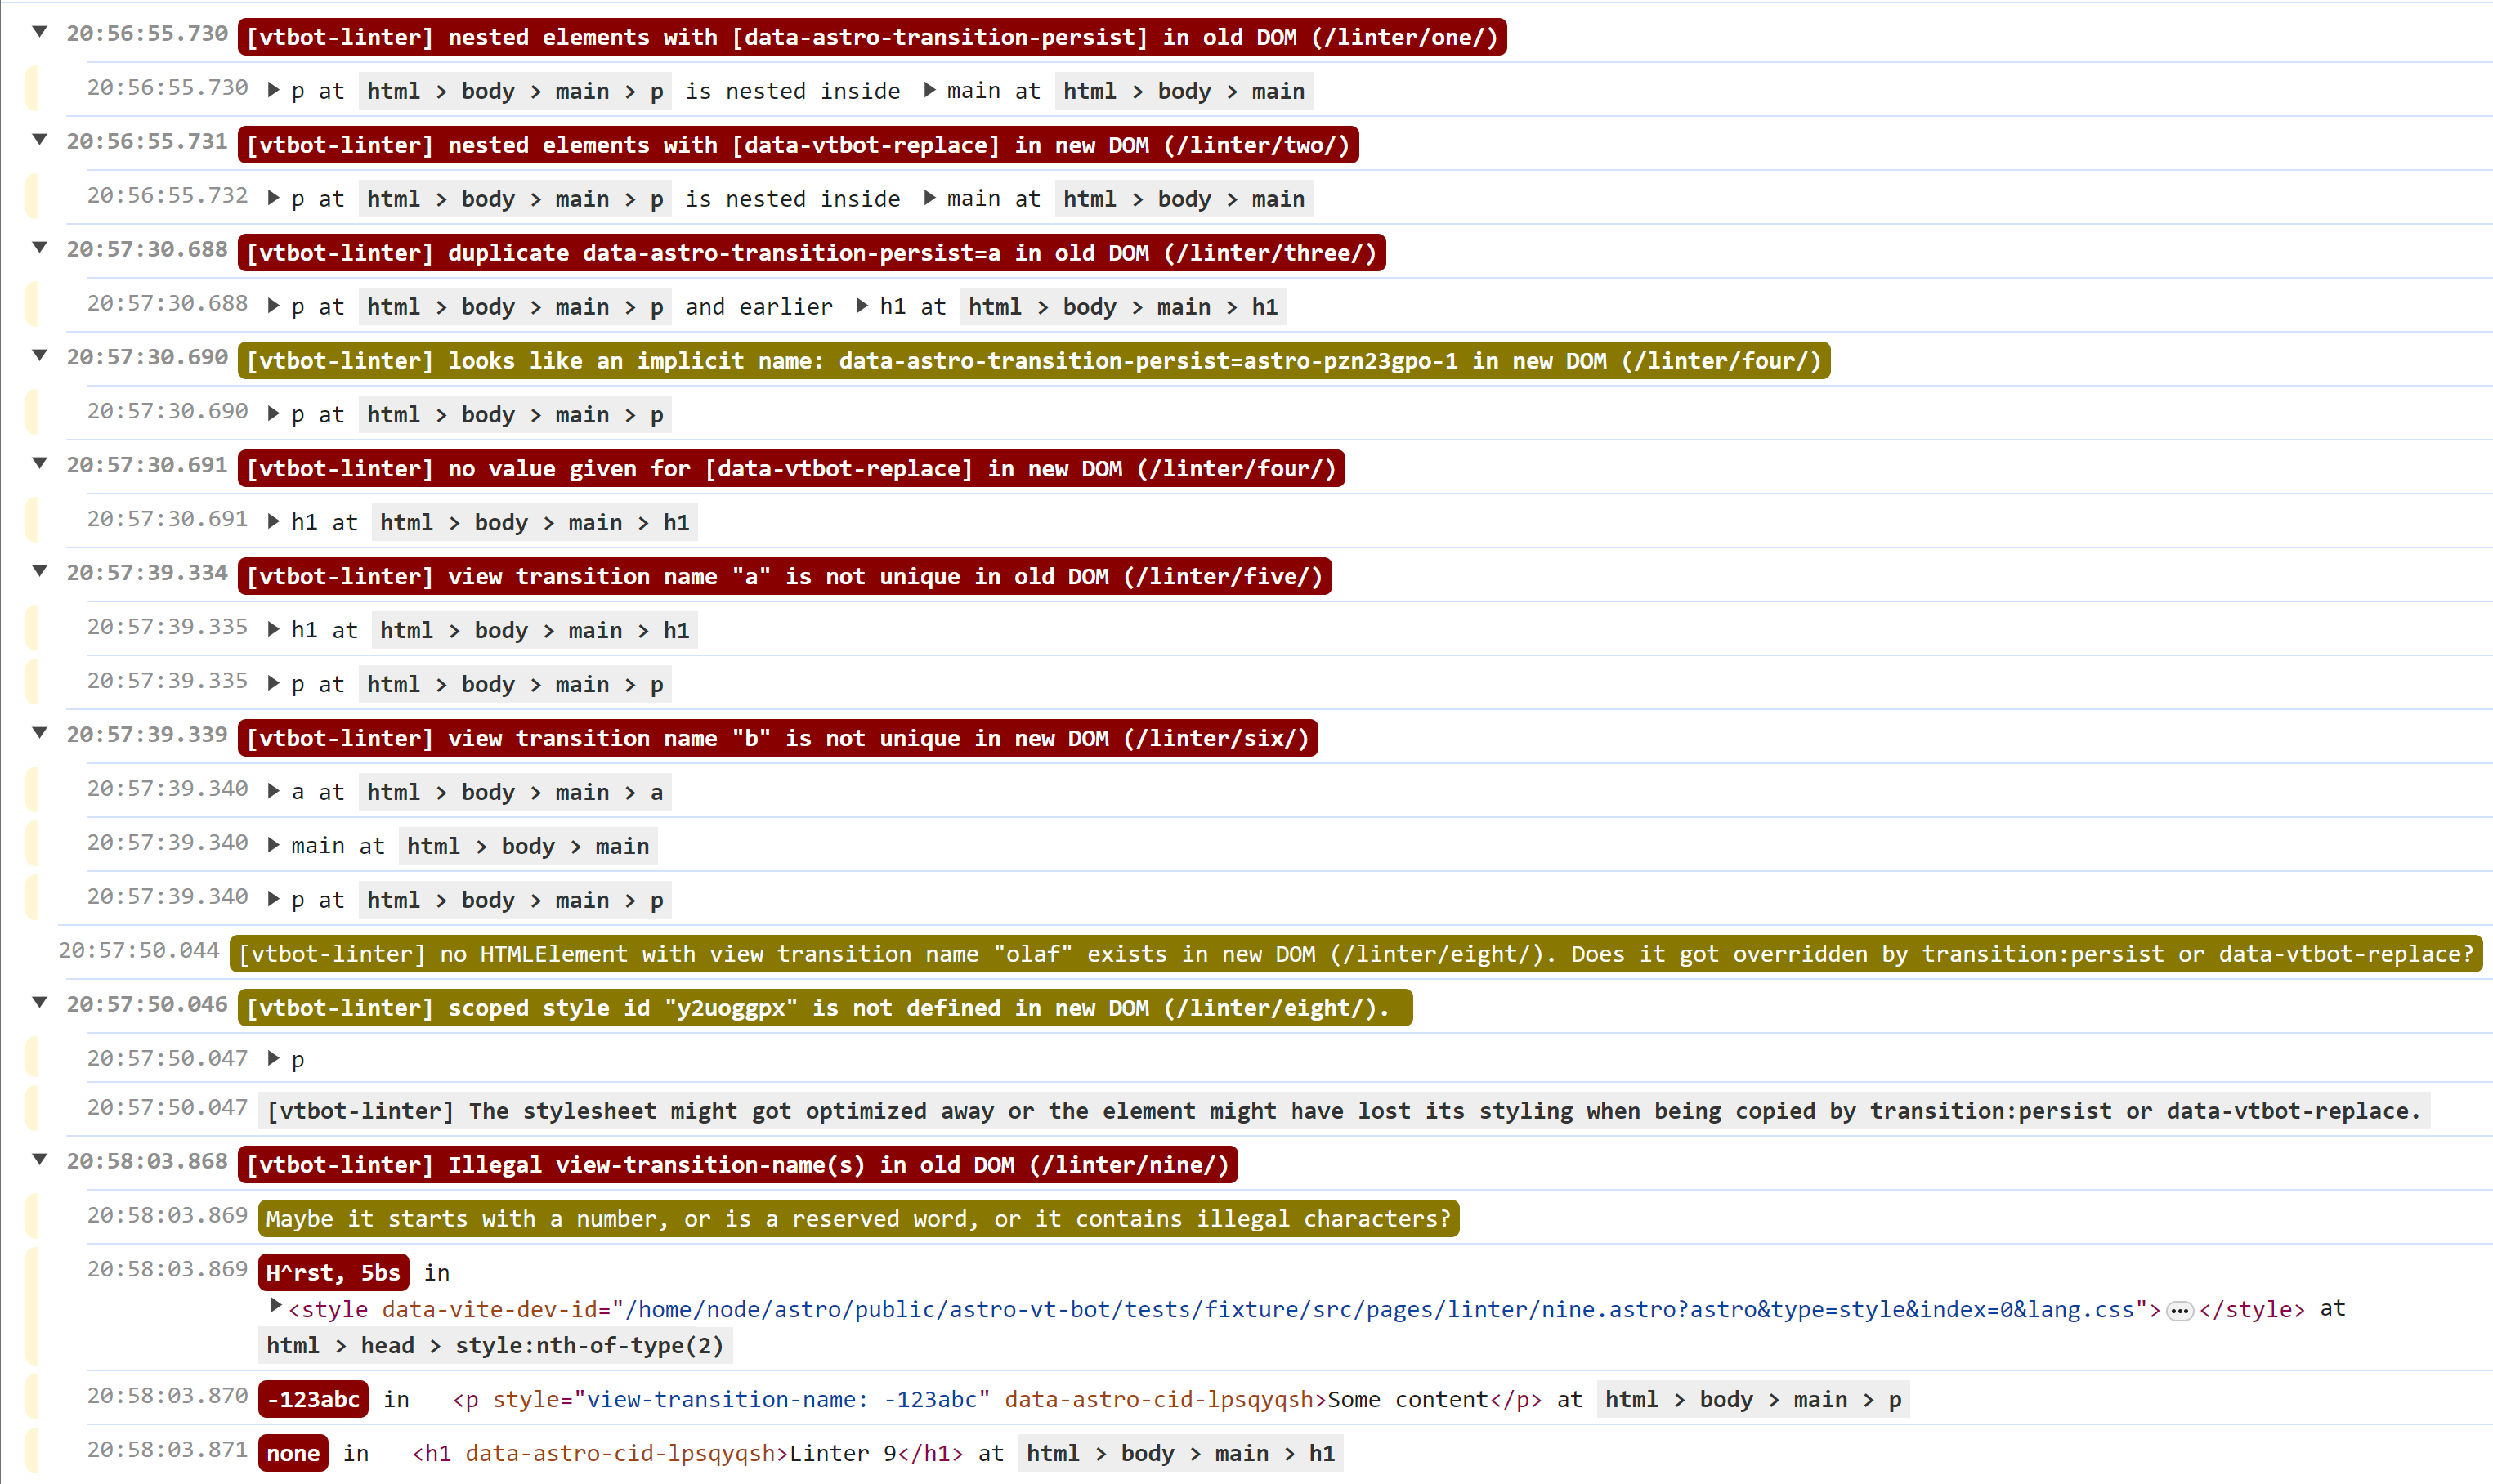This screenshot has height=1484, width=2493.
Task: Click html > body > main > a selector path
Action: pyautogui.click(x=514, y=793)
